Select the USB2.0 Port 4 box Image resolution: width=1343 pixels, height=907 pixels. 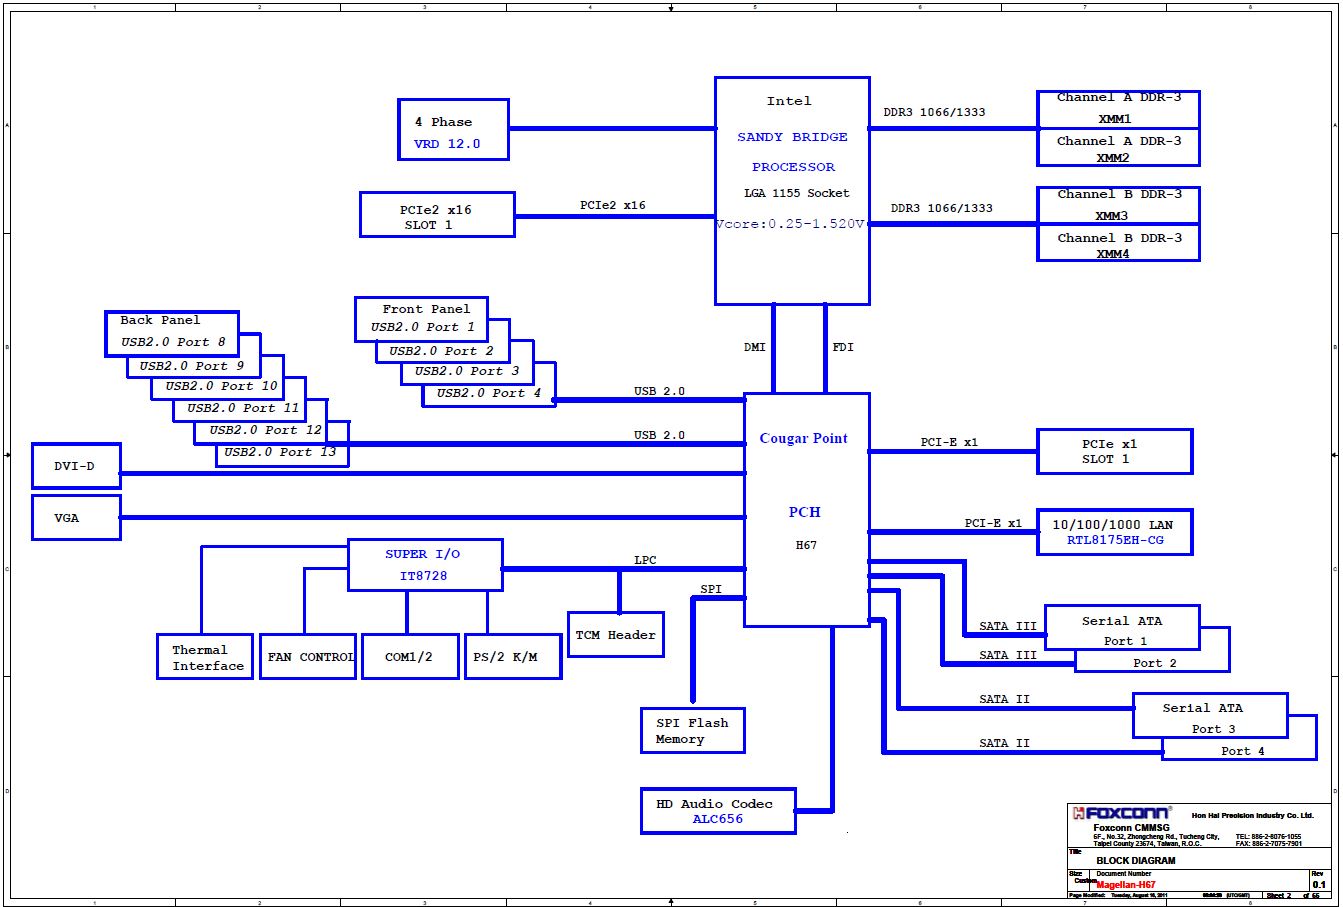pyautogui.click(x=489, y=394)
